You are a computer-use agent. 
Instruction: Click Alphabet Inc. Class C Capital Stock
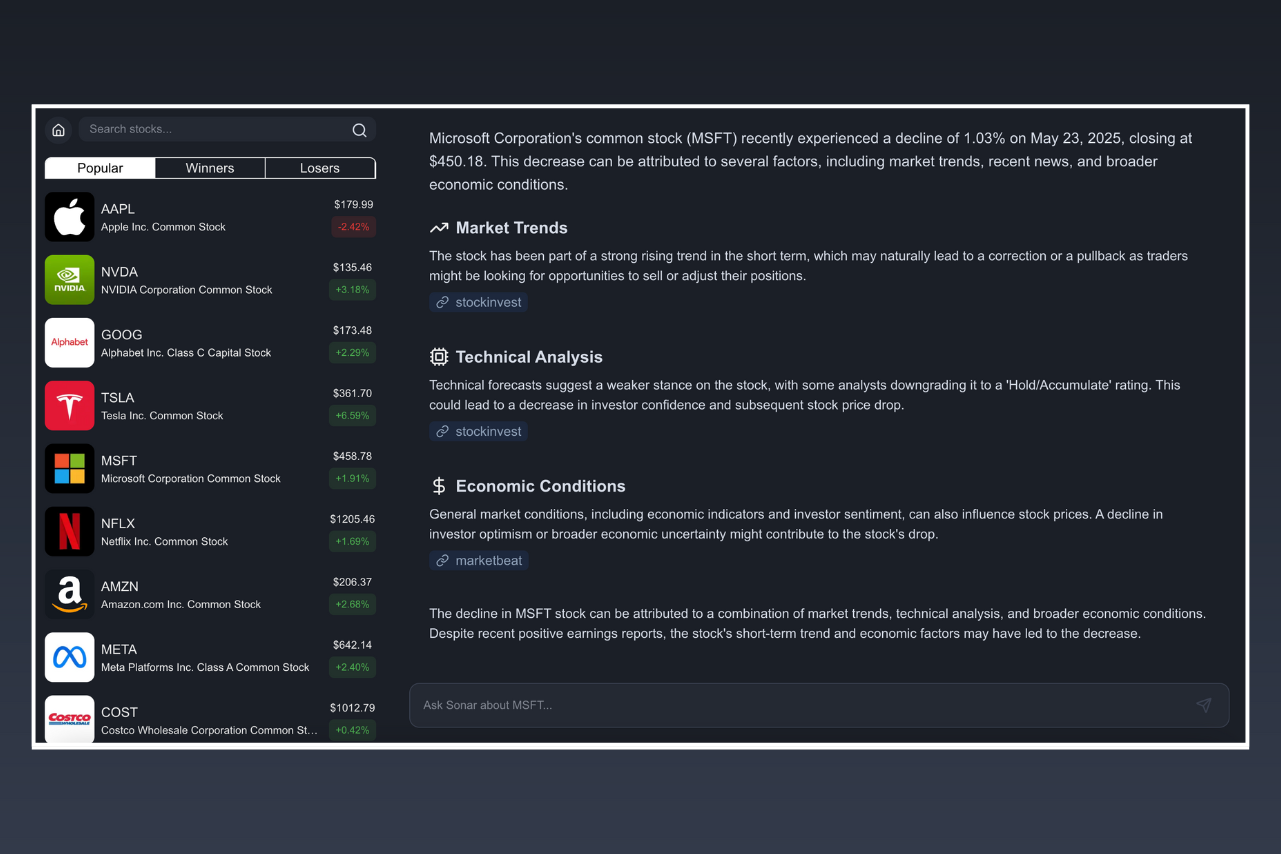click(186, 353)
